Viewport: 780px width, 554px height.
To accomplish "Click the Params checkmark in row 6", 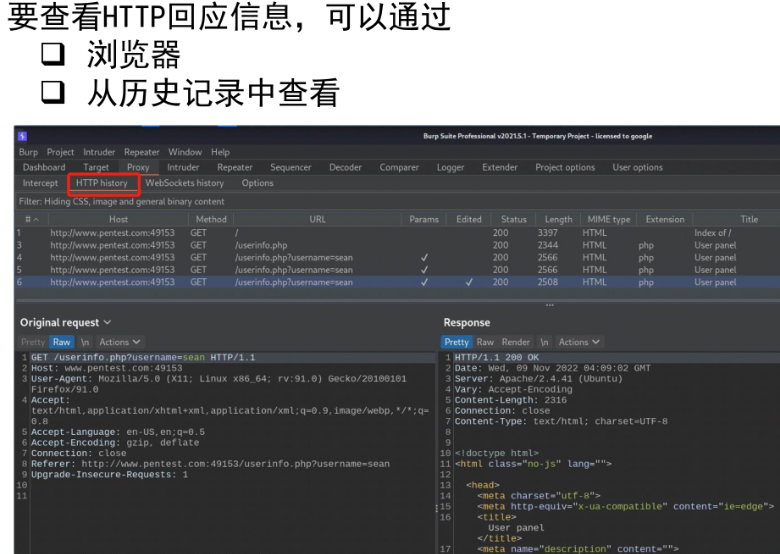I will tap(424, 282).
